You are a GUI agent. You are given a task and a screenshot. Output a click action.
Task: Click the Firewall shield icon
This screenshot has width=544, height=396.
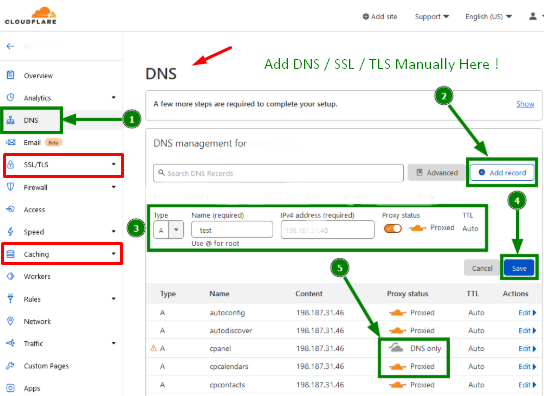coord(10,187)
